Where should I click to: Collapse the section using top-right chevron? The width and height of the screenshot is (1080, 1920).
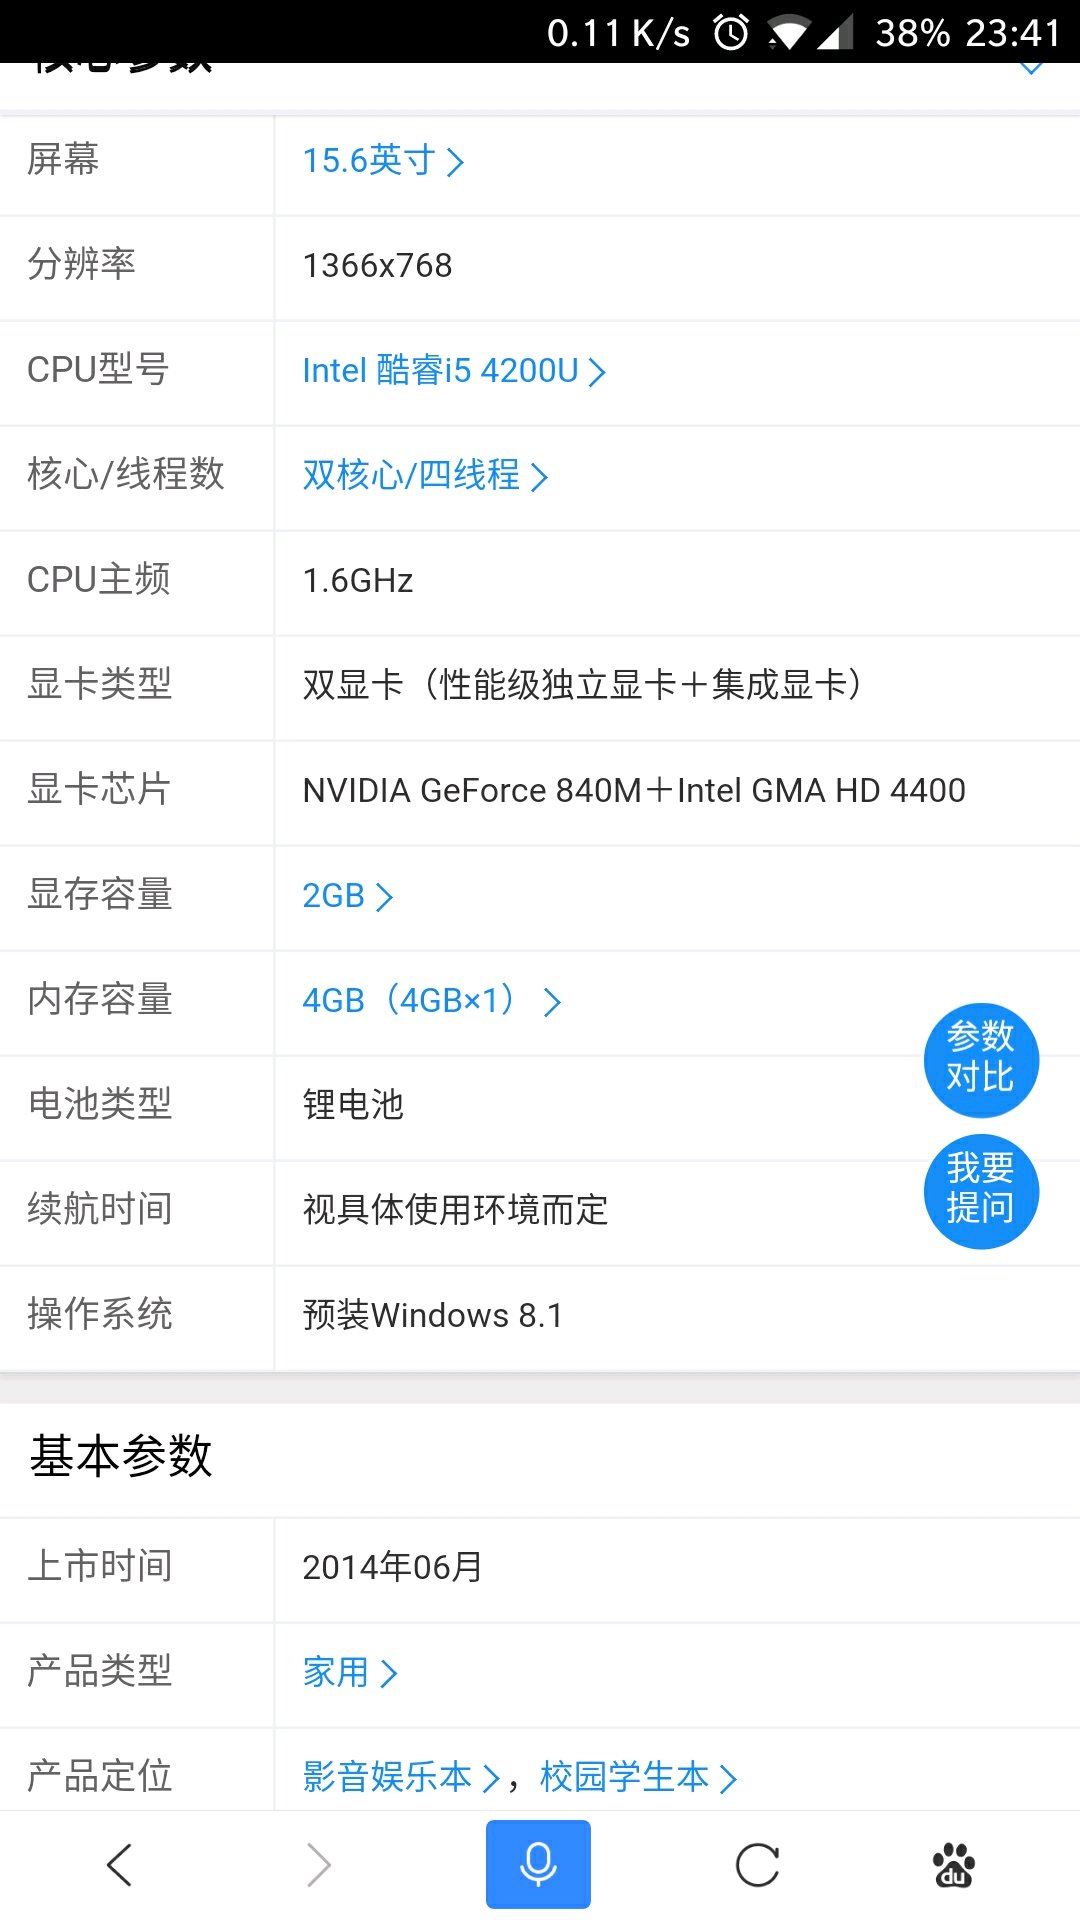pyautogui.click(x=1030, y=68)
